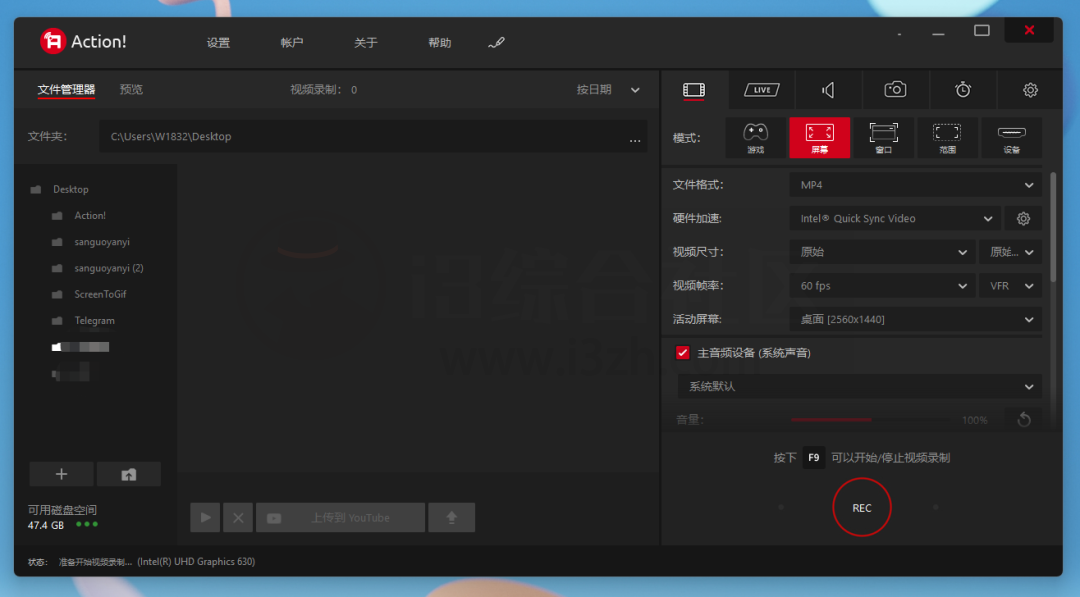Click the 47.4 GB disk space value
Viewport: 1080px width, 597px height.
pyautogui.click(x=46, y=525)
